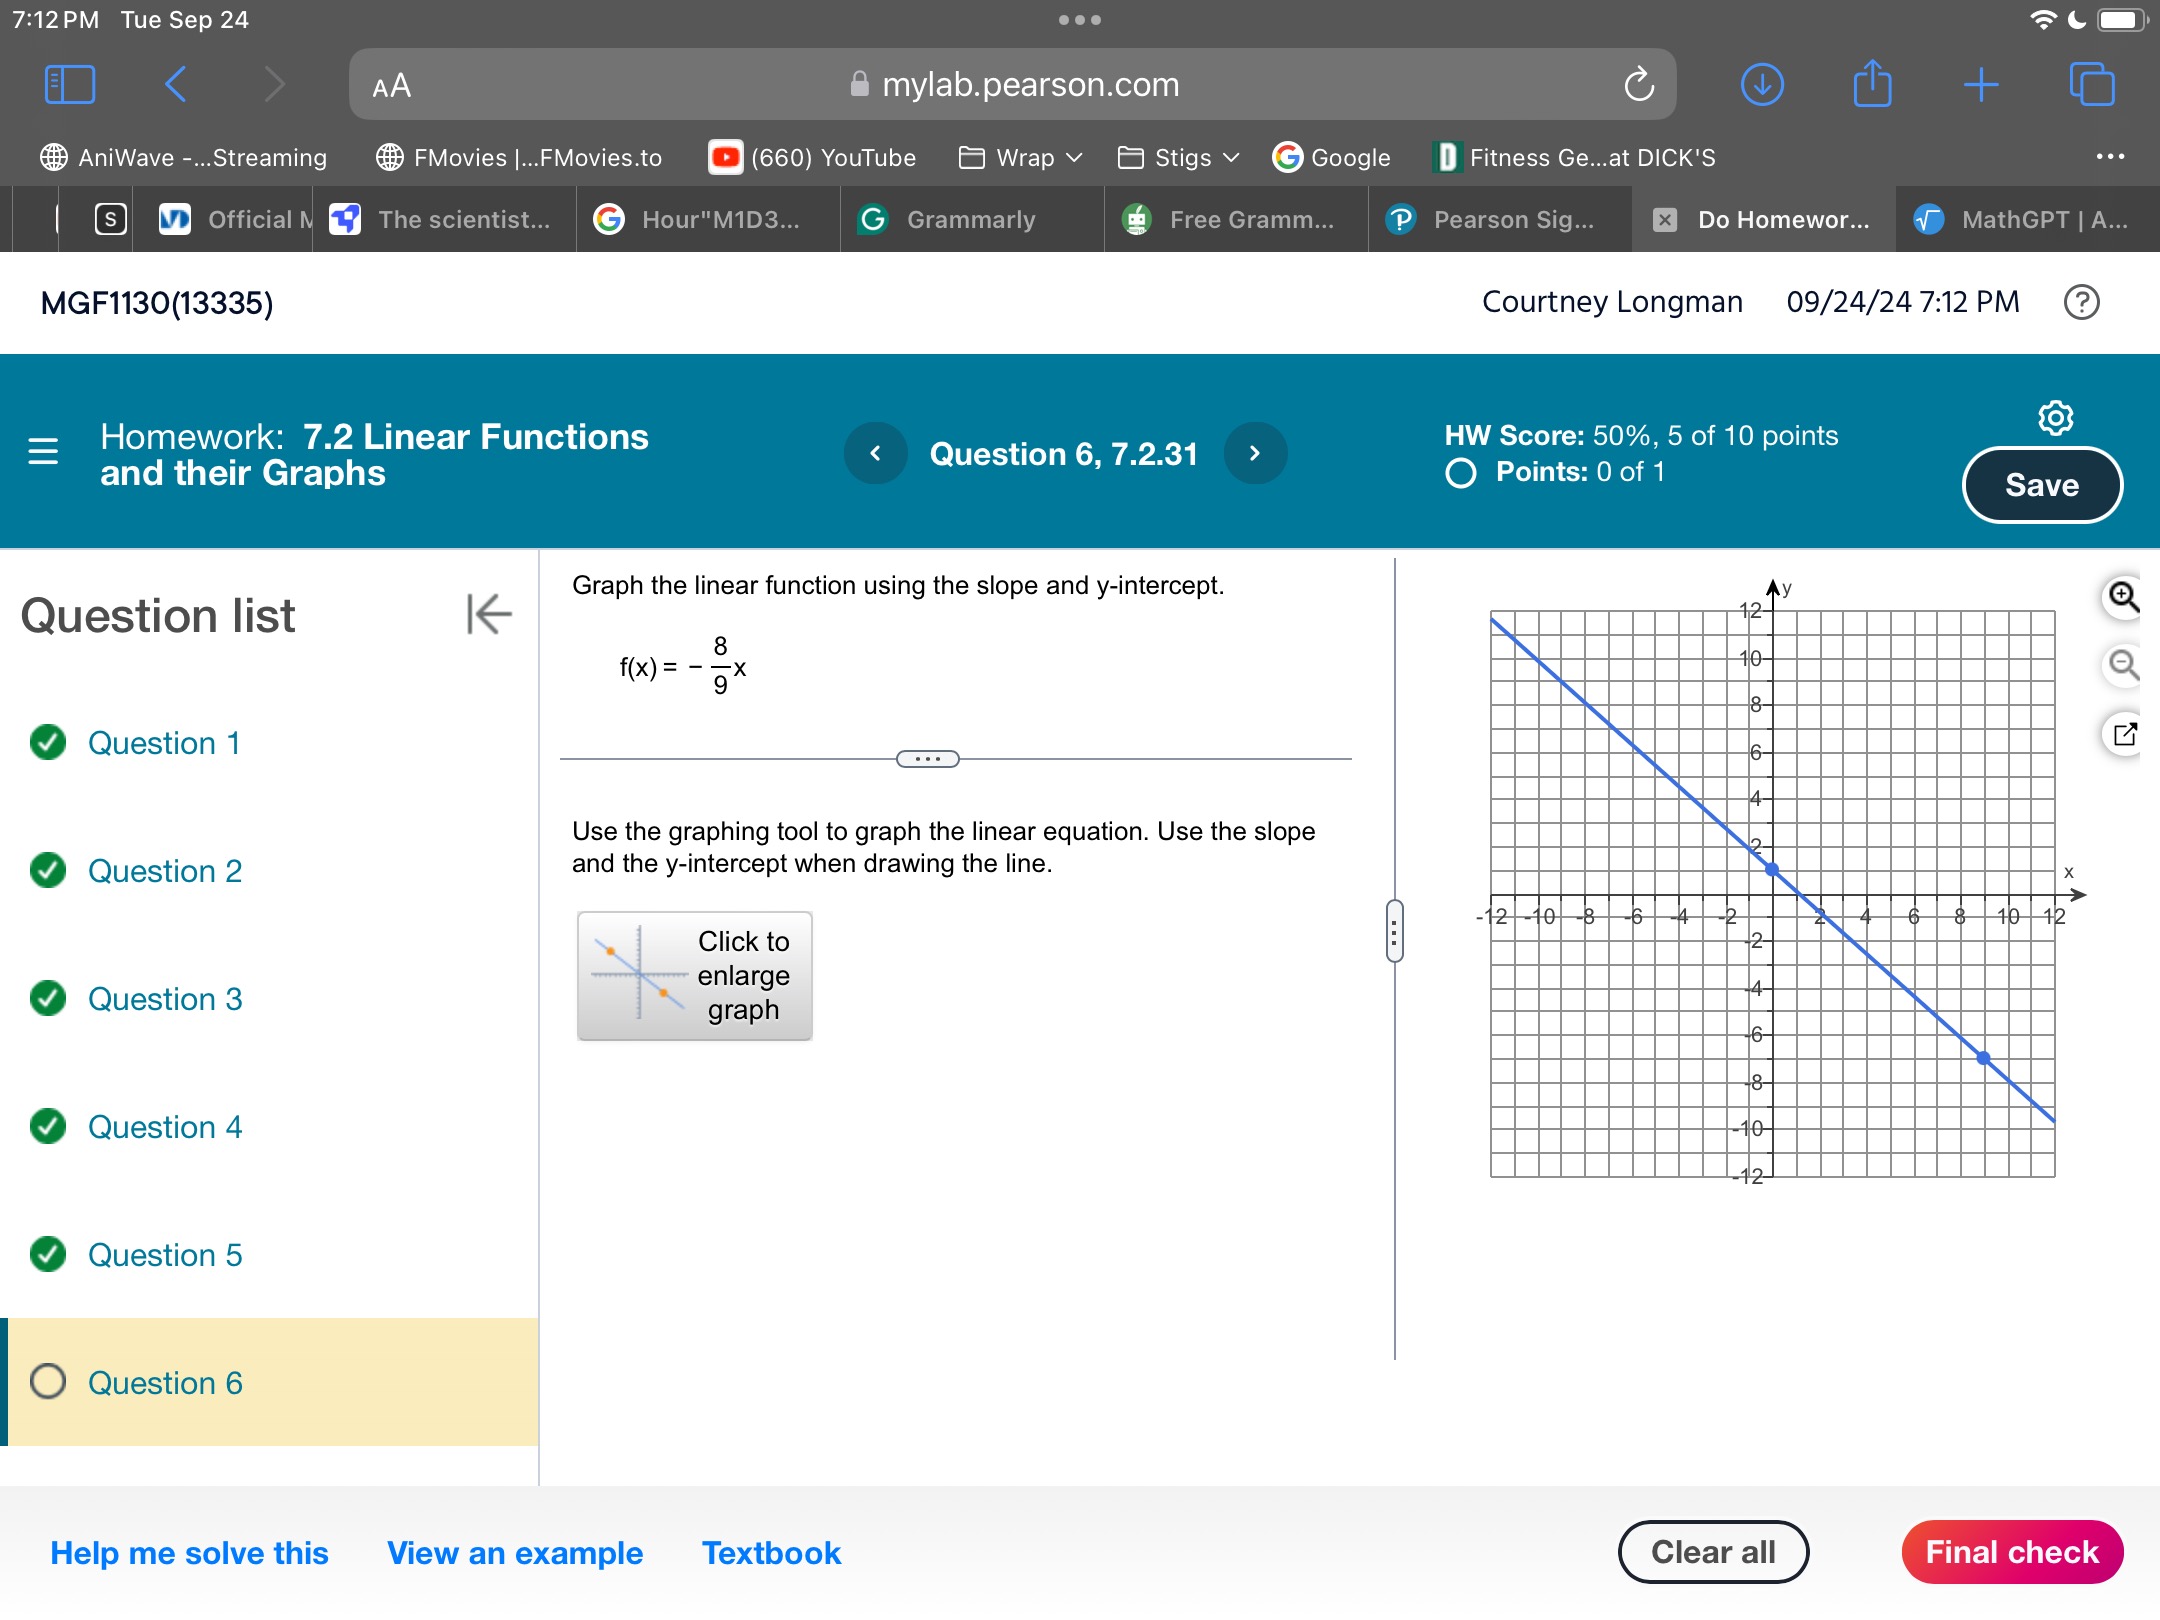Click the Points 0 of 1 status circle
2160x1620 pixels.
point(1460,473)
